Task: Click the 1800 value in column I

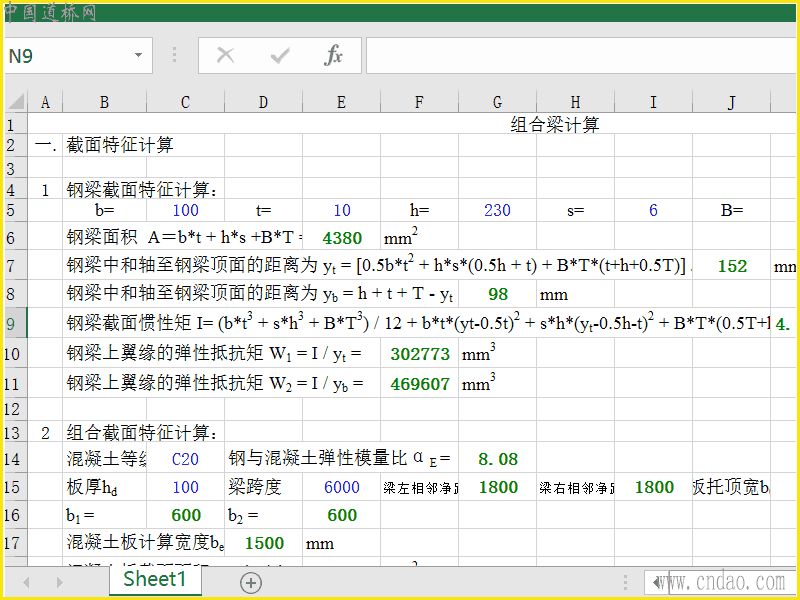Action: coord(654,487)
